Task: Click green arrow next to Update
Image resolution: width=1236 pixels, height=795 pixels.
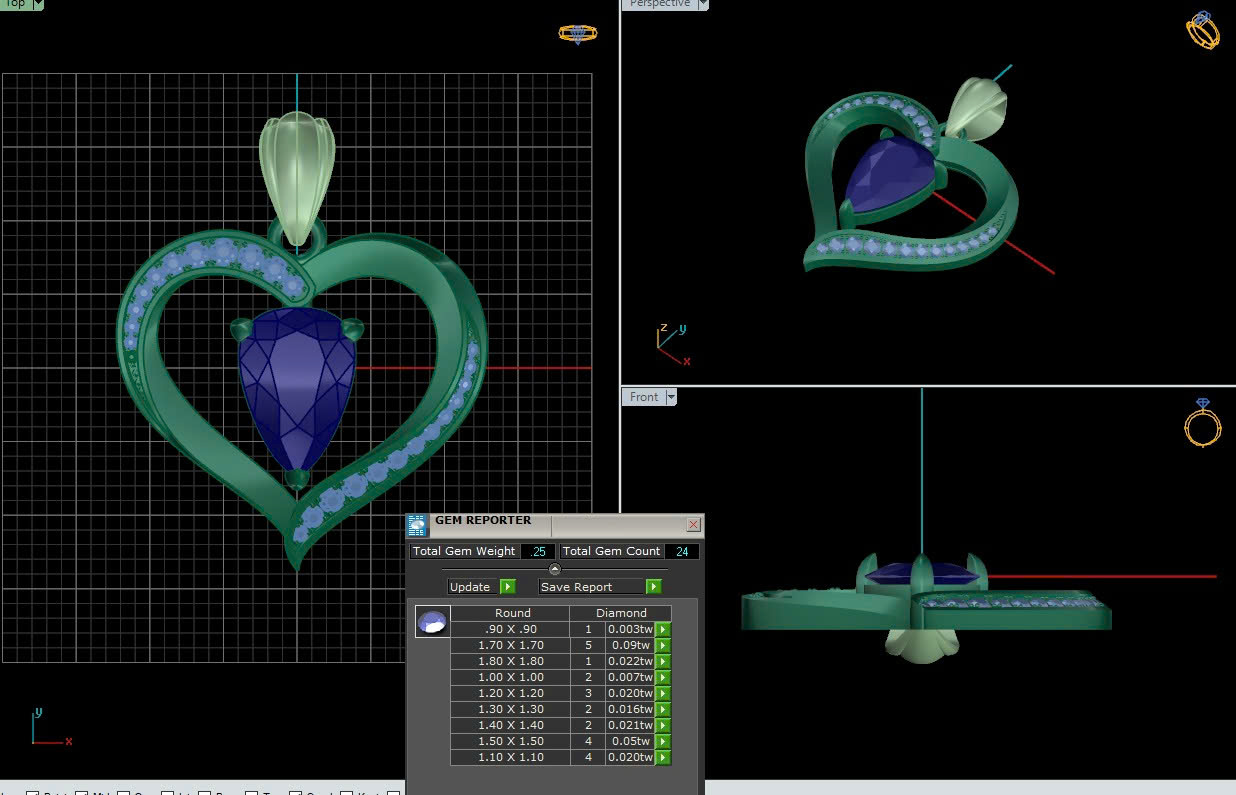Action: pyautogui.click(x=507, y=587)
